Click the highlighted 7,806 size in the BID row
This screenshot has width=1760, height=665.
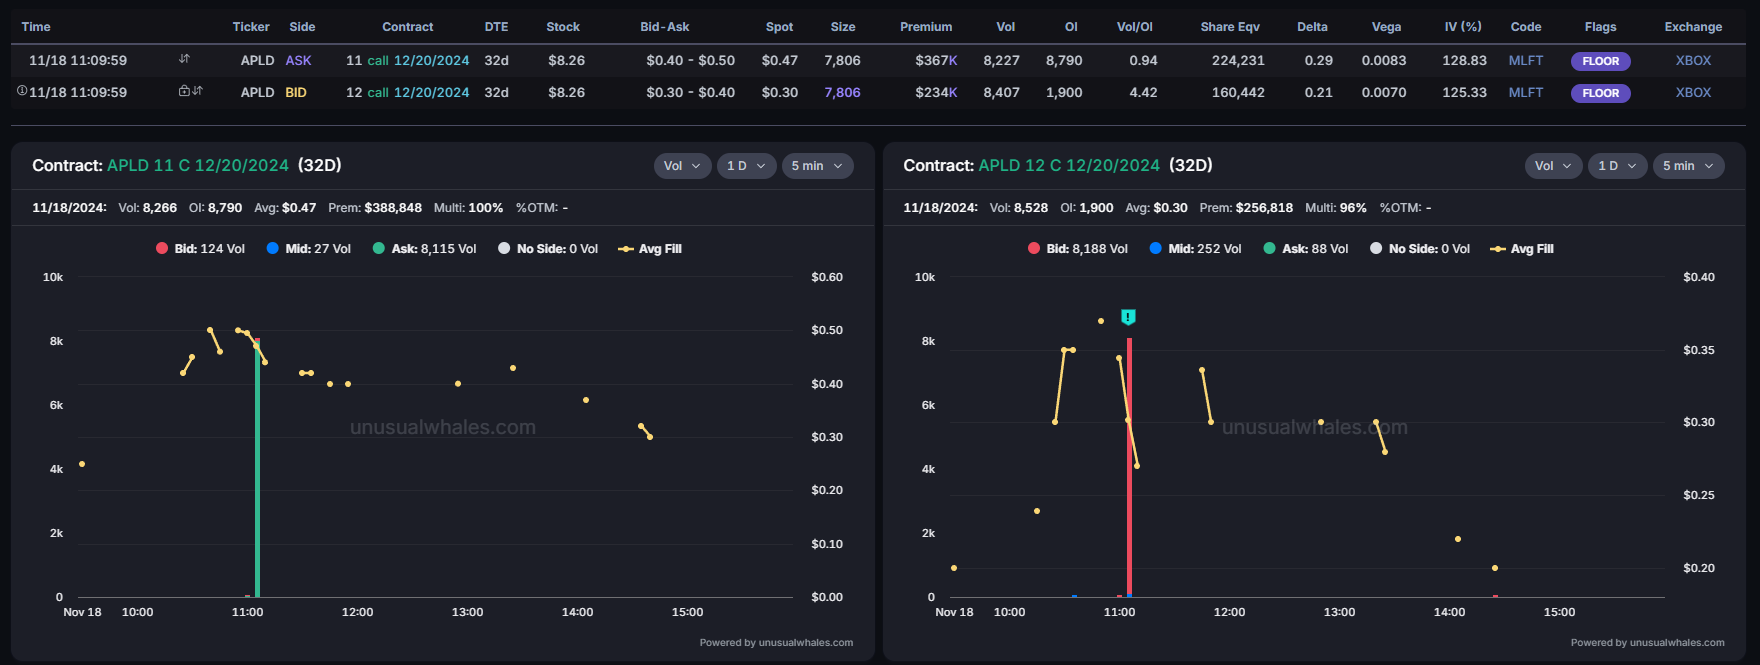tap(842, 92)
